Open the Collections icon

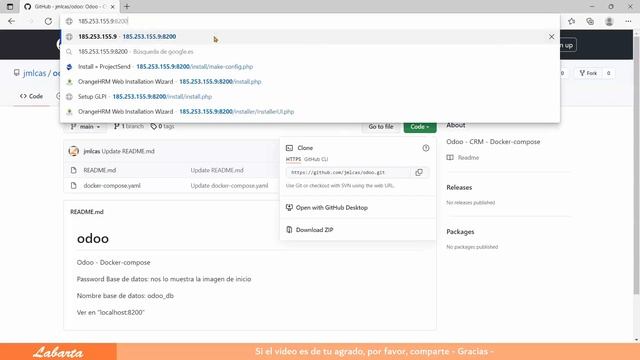590,21
